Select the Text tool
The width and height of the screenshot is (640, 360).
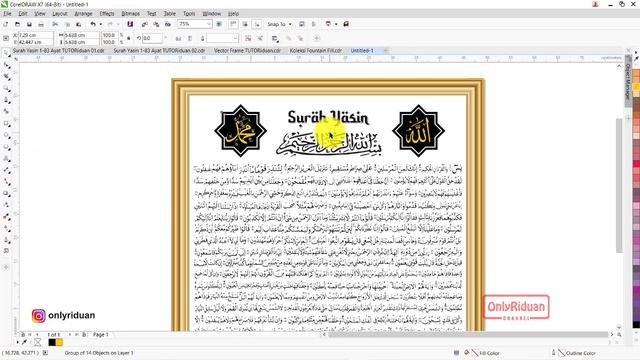6,158
